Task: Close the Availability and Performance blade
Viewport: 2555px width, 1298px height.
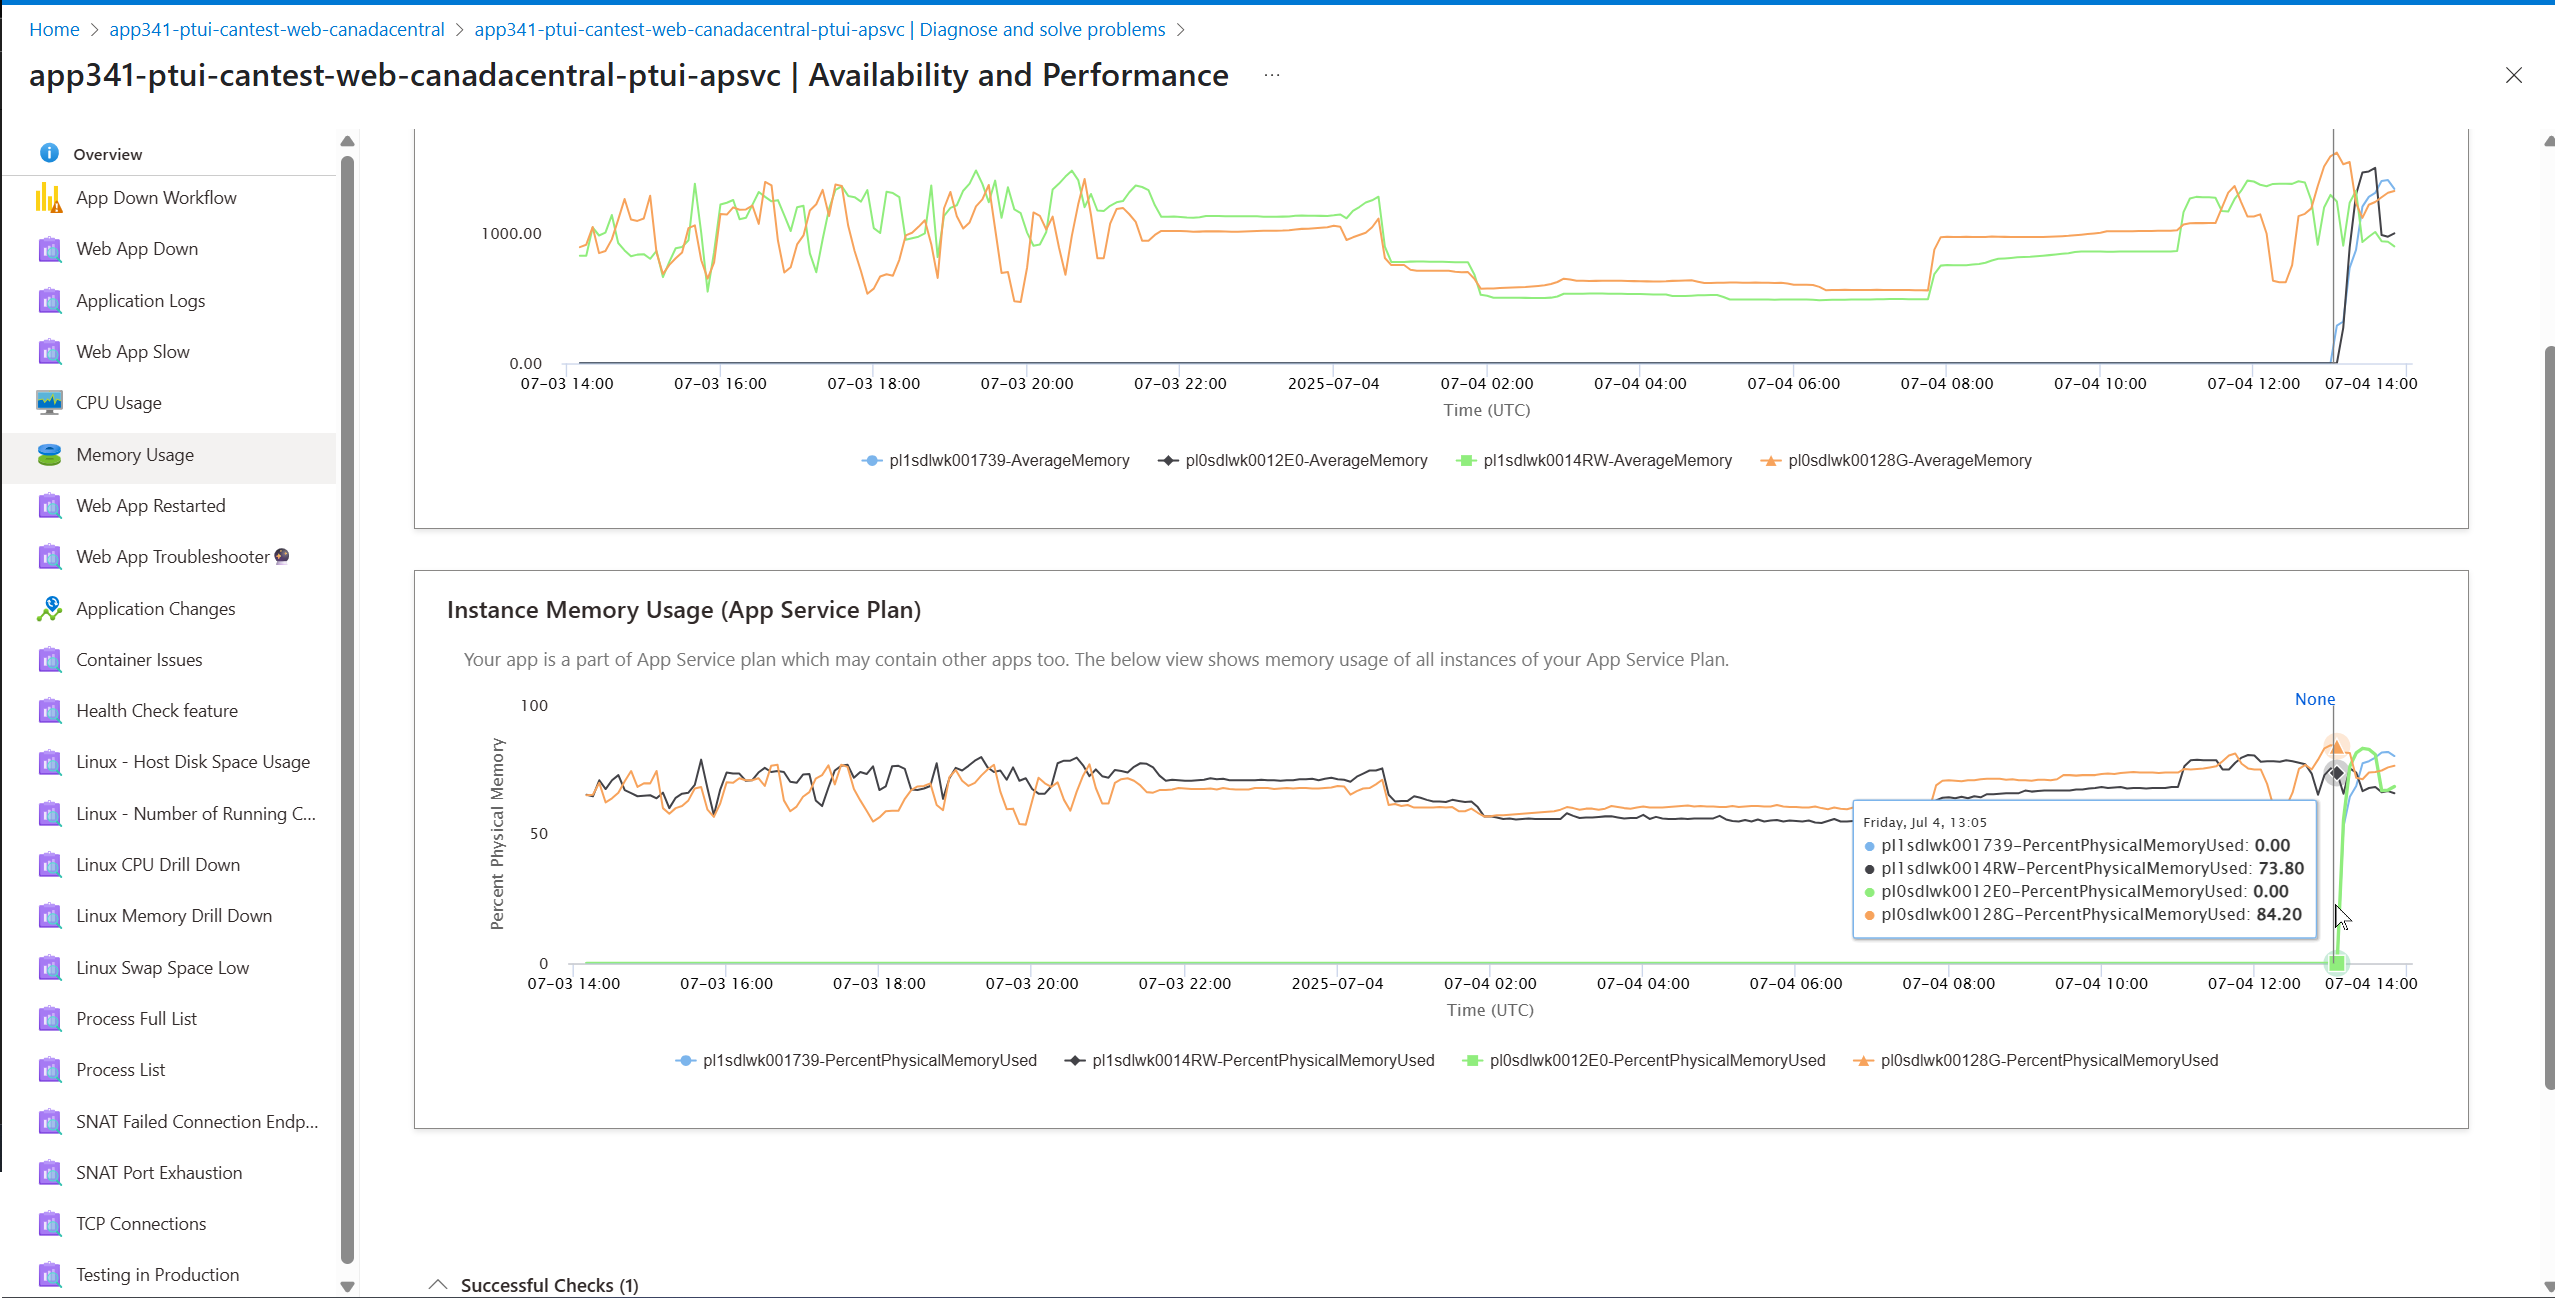Action: coord(2514,75)
